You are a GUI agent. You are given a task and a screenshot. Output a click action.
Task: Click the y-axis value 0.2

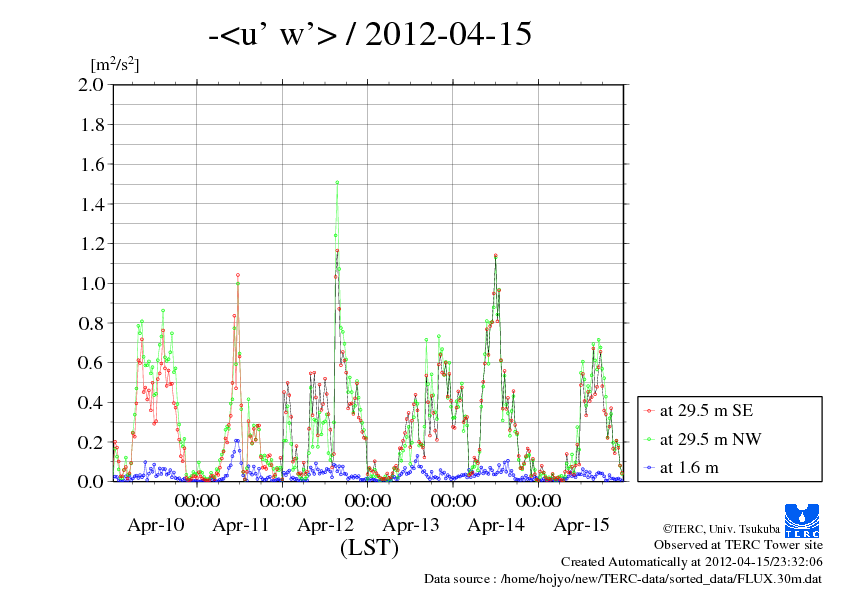[91, 442]
